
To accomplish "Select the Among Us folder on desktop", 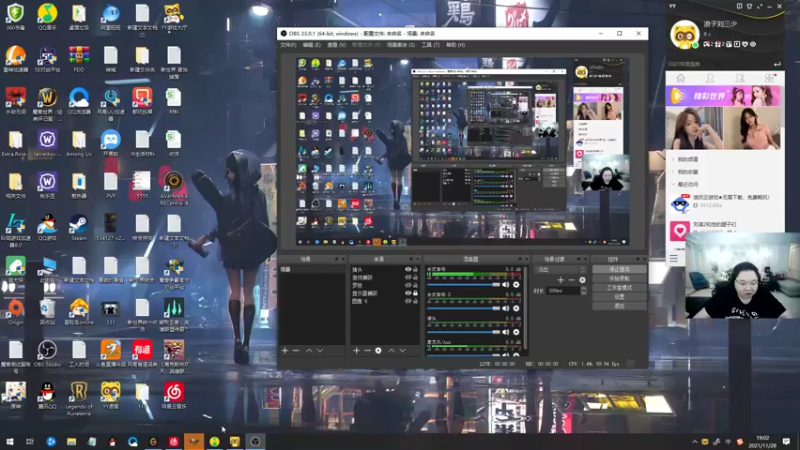I will click(79, 143).
